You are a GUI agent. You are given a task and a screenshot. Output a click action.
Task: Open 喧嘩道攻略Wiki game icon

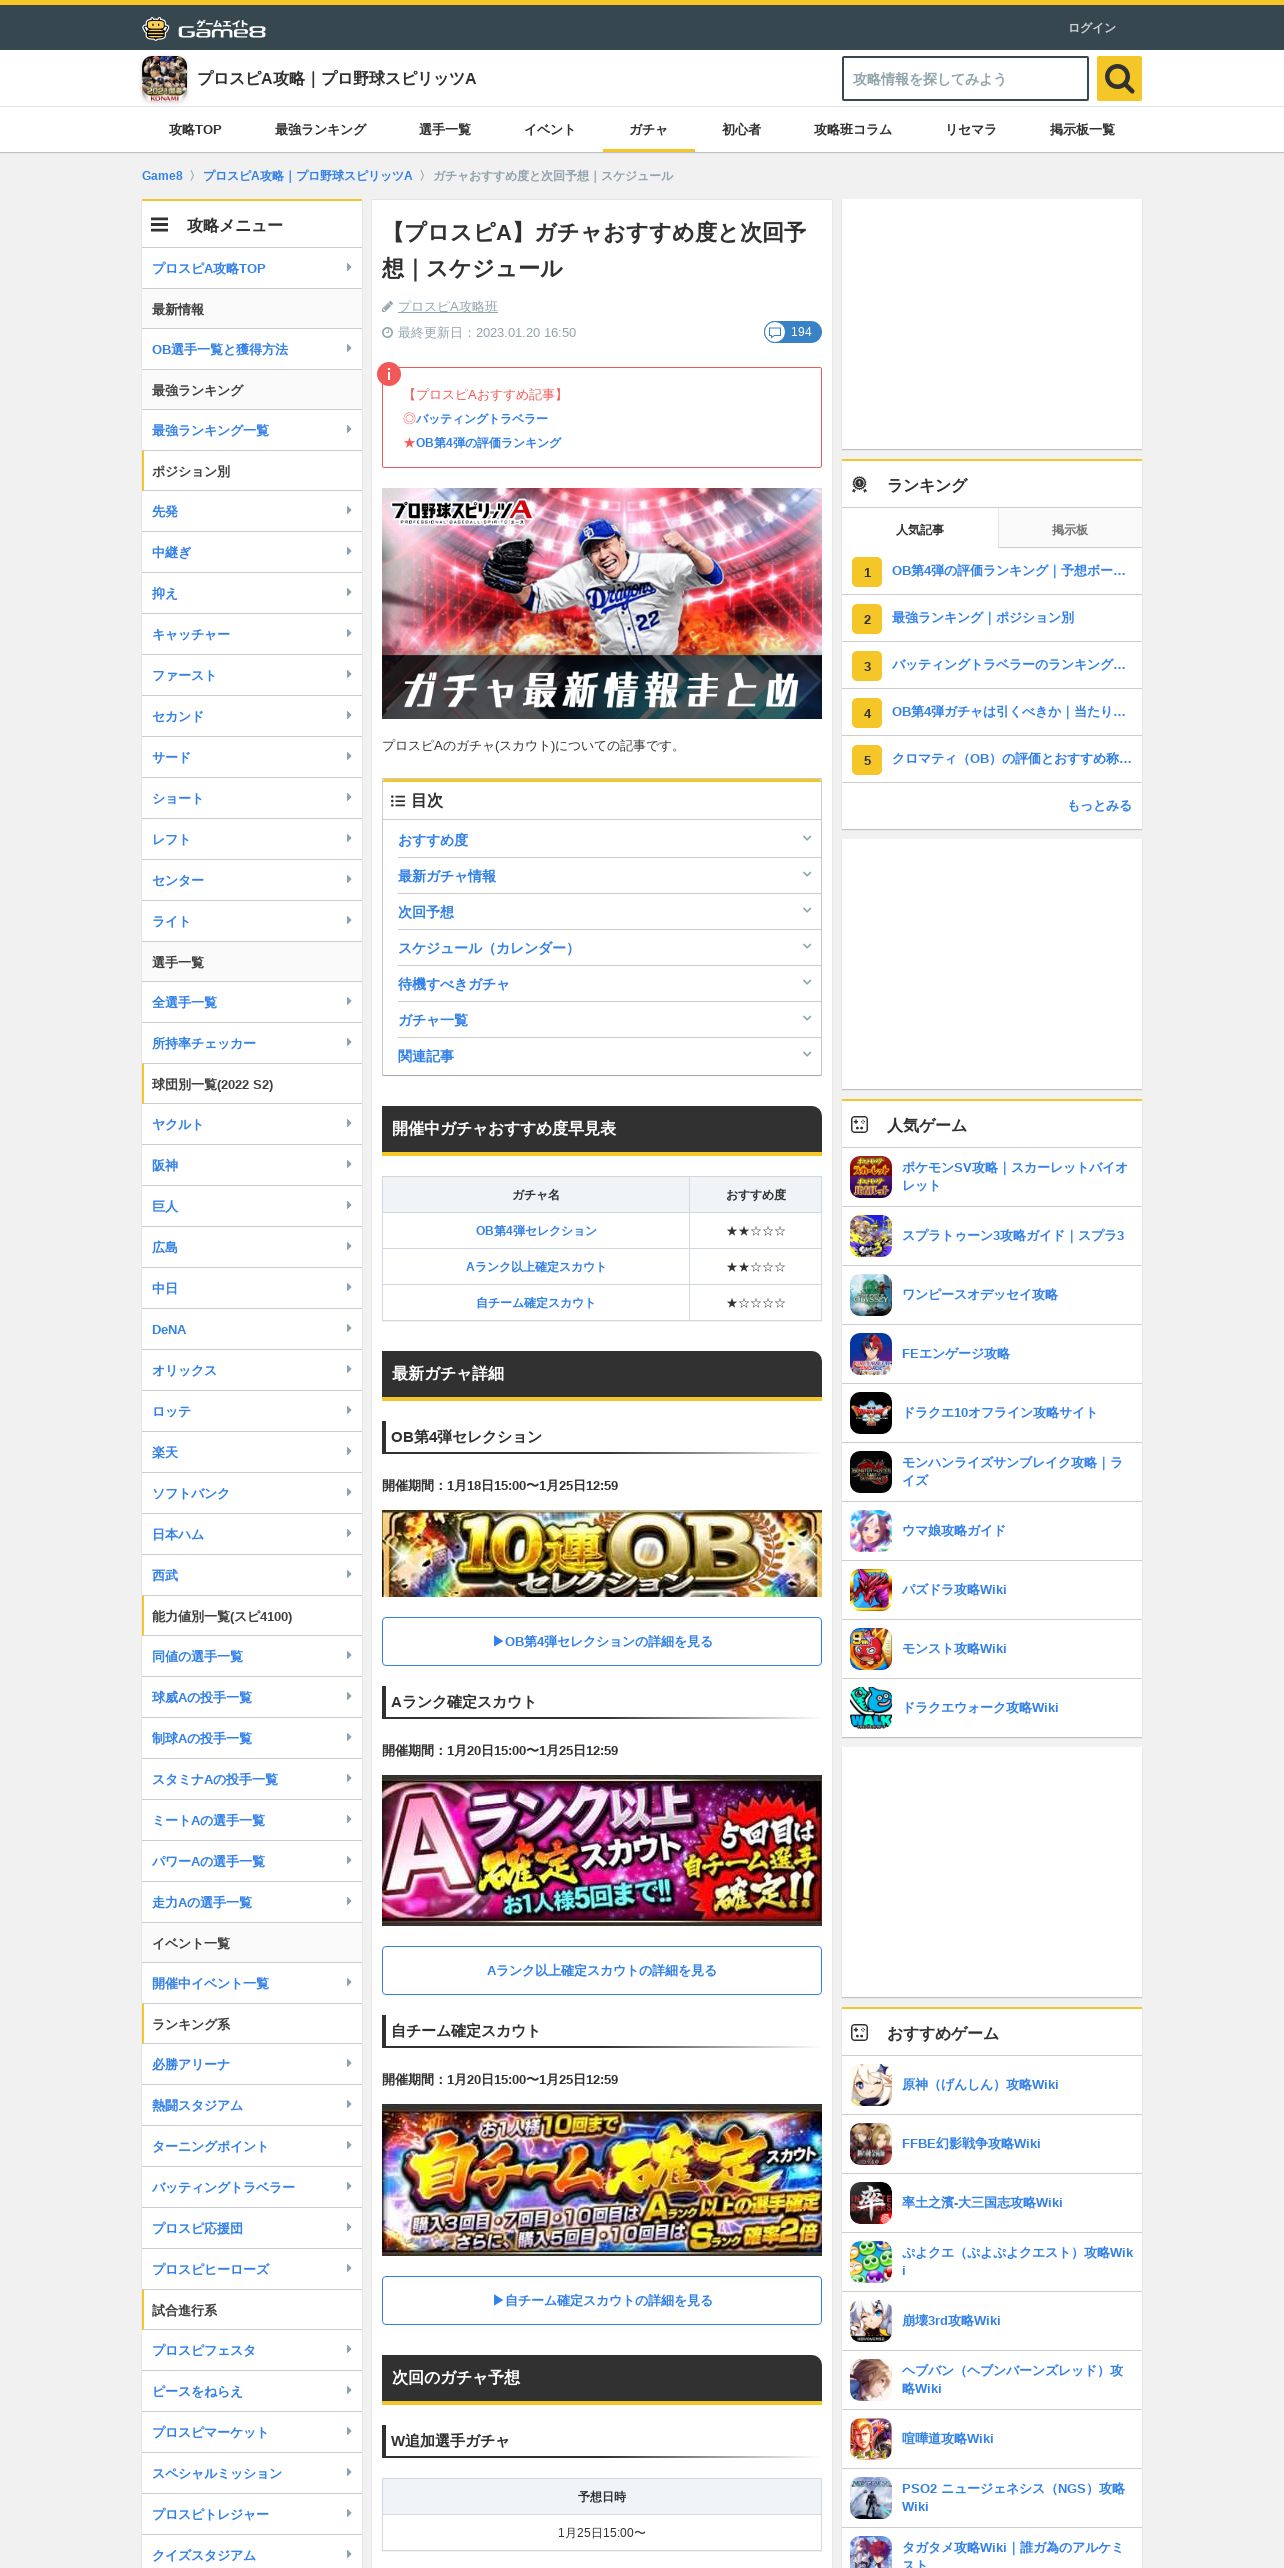[x=870, y=2439]
